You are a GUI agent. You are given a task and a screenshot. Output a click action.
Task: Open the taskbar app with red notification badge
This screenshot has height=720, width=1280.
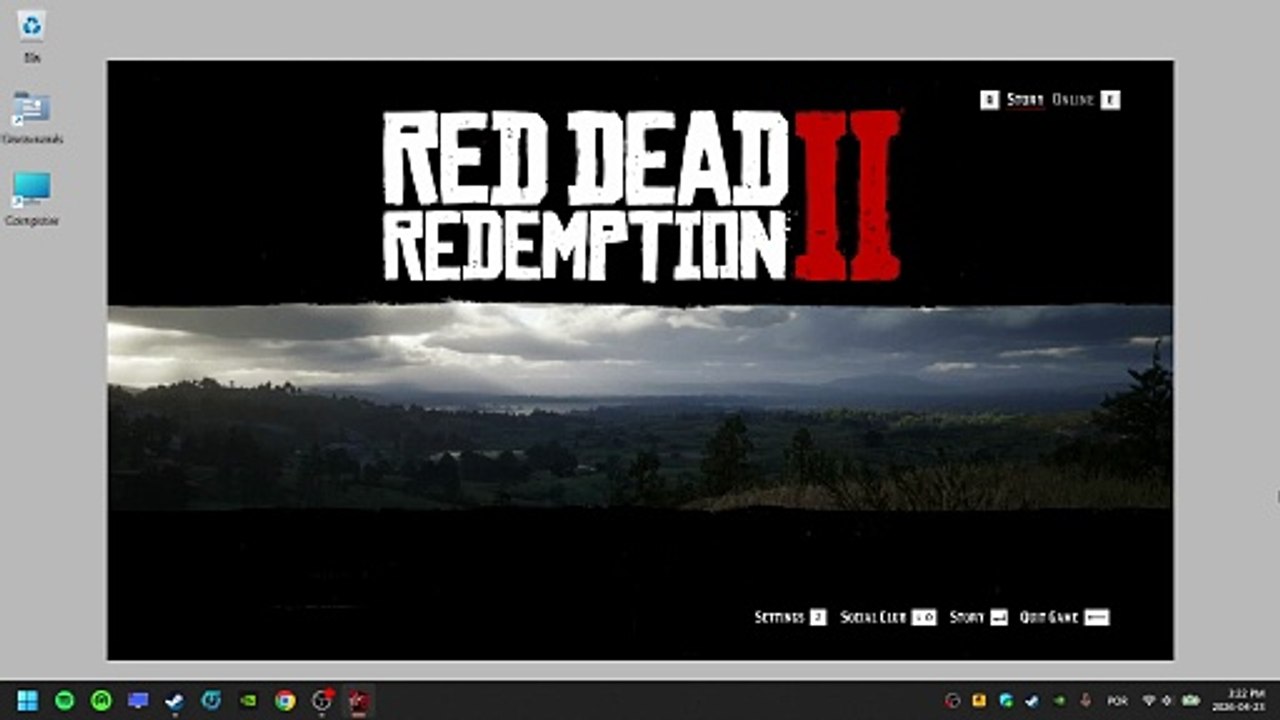(x=322, y=700)
